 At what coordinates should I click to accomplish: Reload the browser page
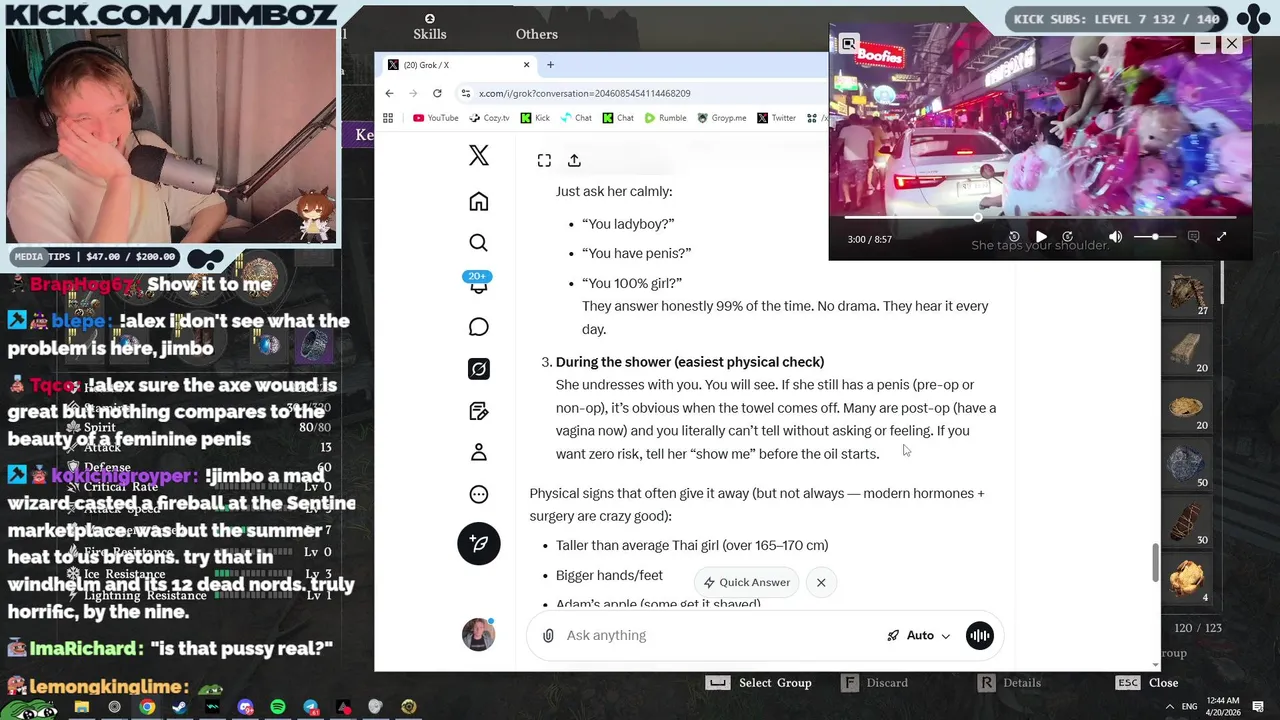(x=437, y=93)
